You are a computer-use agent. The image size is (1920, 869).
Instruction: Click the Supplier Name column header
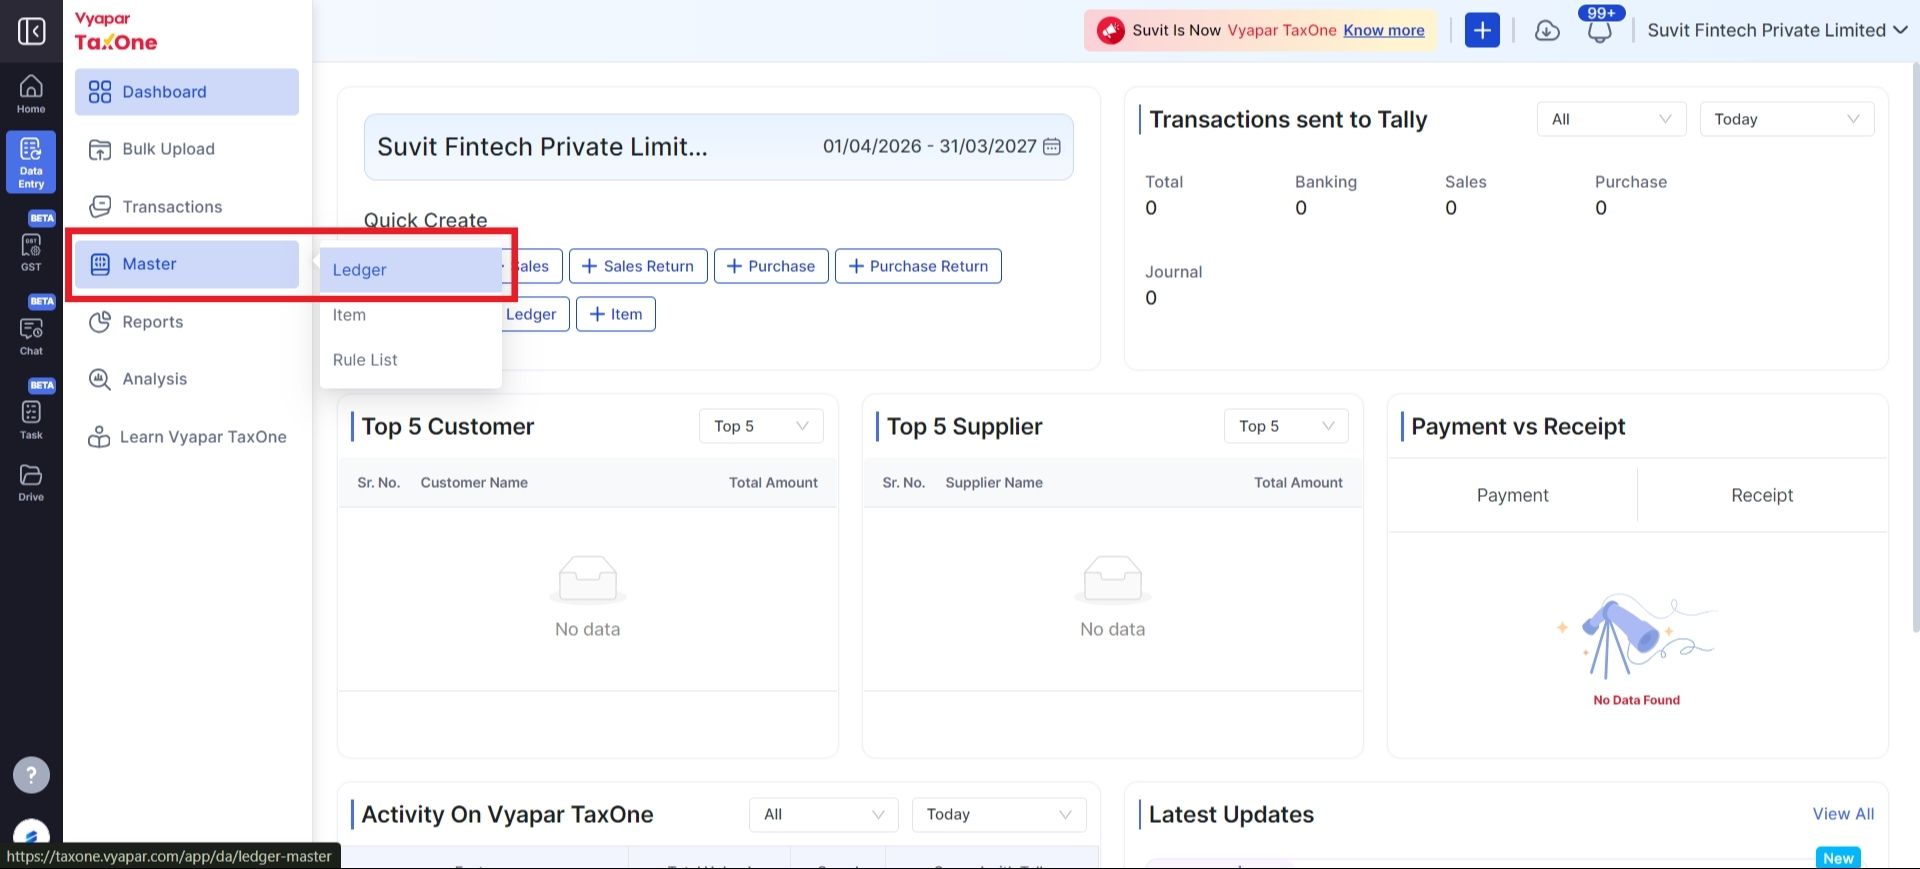994,482
